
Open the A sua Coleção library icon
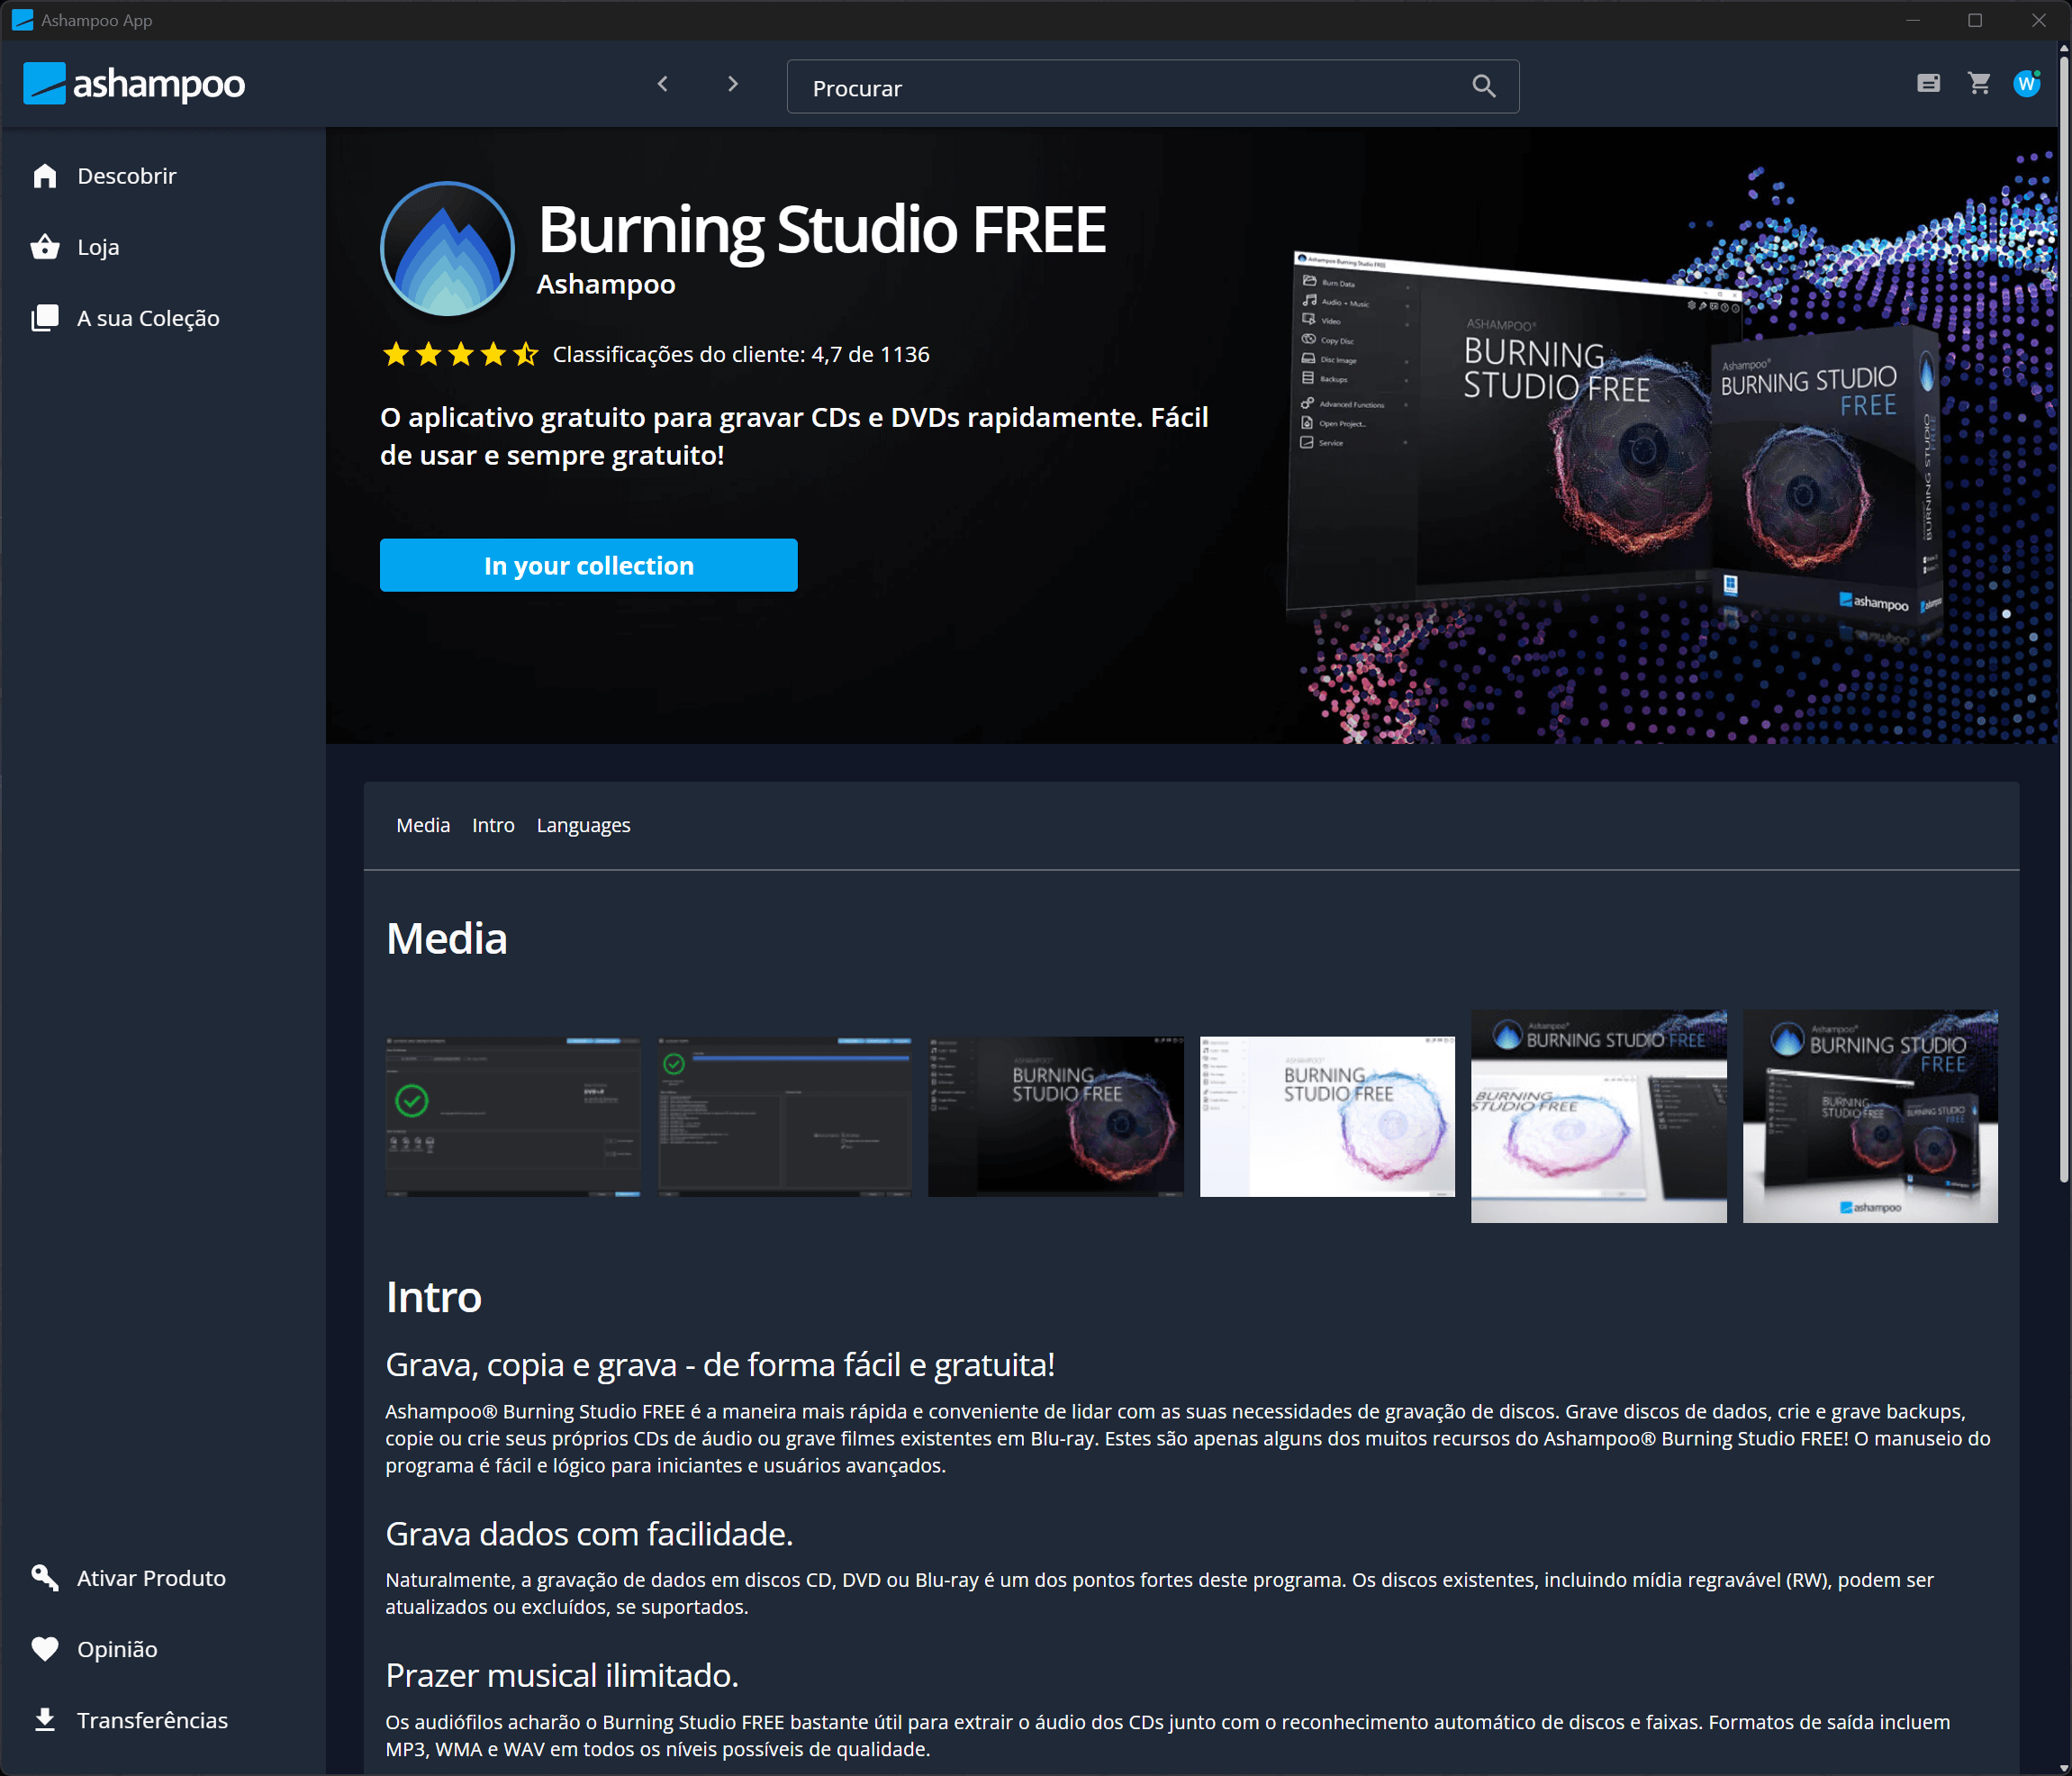45,318
